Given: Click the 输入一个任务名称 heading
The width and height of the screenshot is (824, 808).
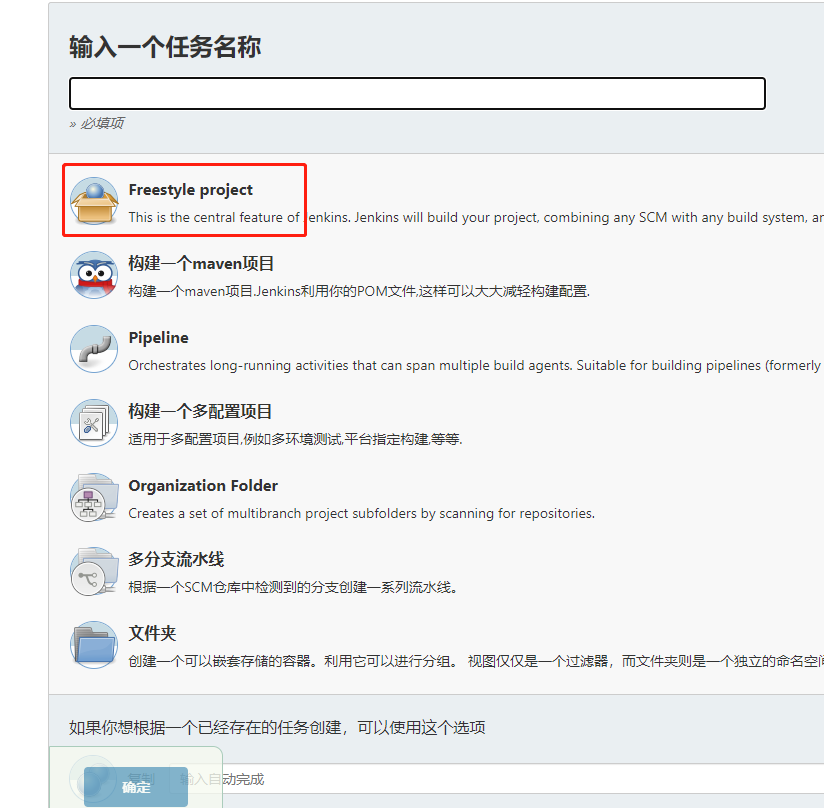Looking at the screenshot, I should coord(165,47).
